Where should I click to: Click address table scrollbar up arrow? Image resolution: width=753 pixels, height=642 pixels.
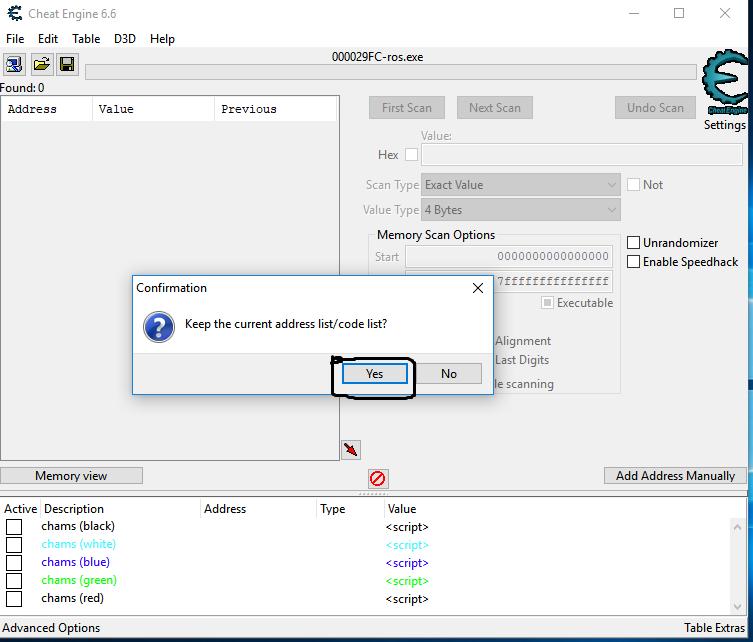pos(738,527)
